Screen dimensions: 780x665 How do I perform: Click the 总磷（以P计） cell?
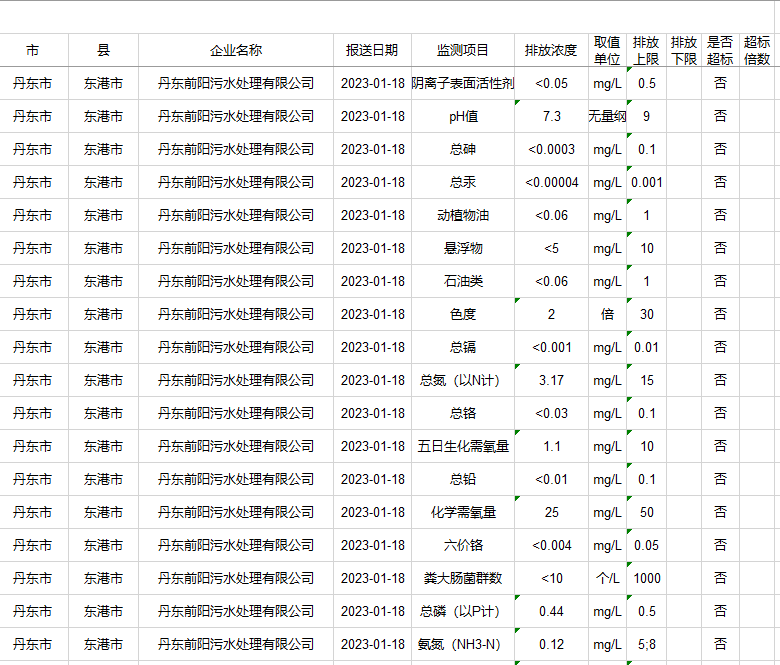[x=463, y=611]
